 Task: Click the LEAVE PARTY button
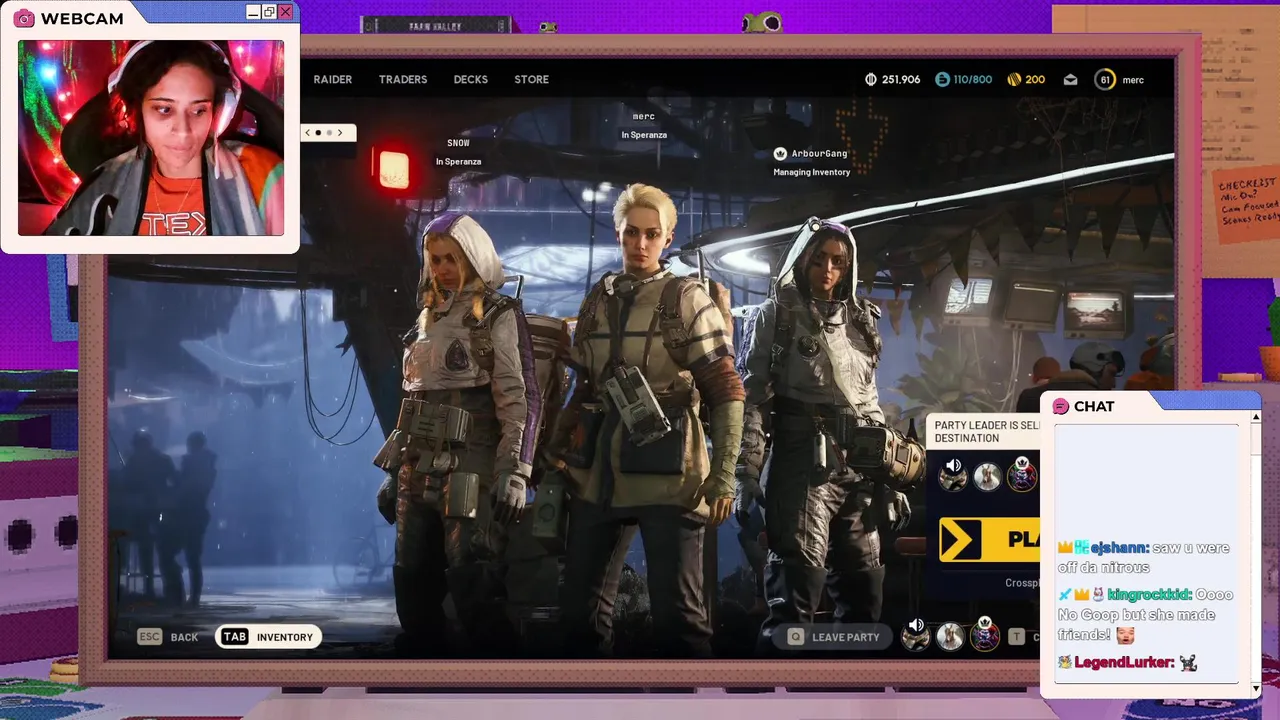834,637
